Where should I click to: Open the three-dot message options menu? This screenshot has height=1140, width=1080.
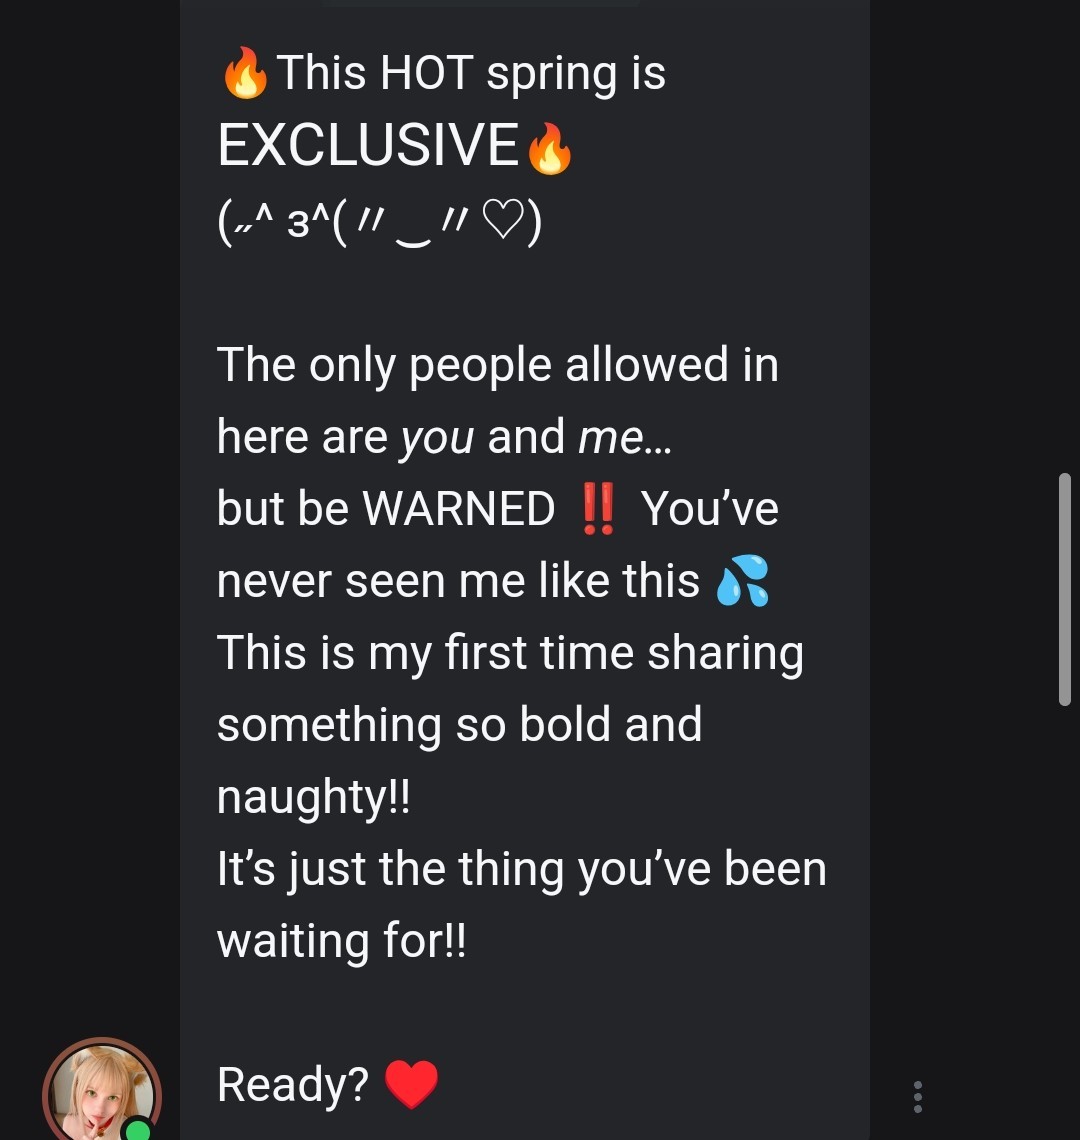click(917, 1097)
